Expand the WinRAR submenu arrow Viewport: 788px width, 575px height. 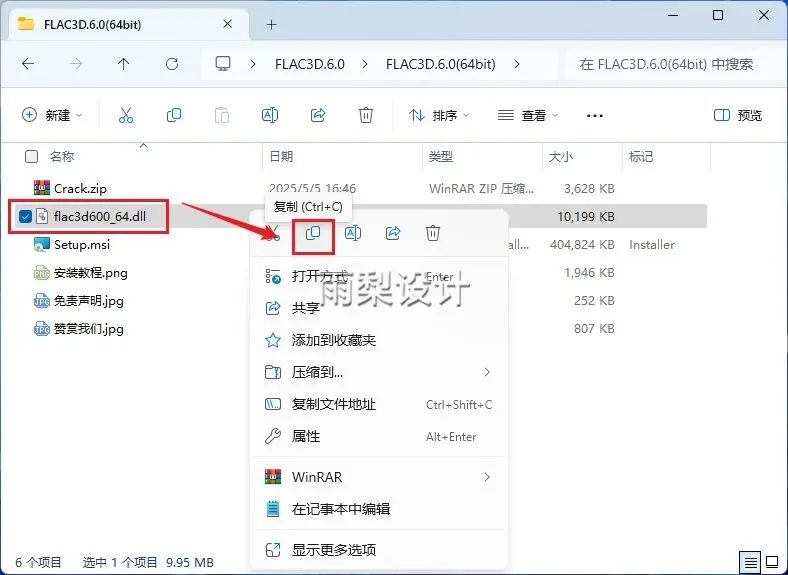coord(486,476)
